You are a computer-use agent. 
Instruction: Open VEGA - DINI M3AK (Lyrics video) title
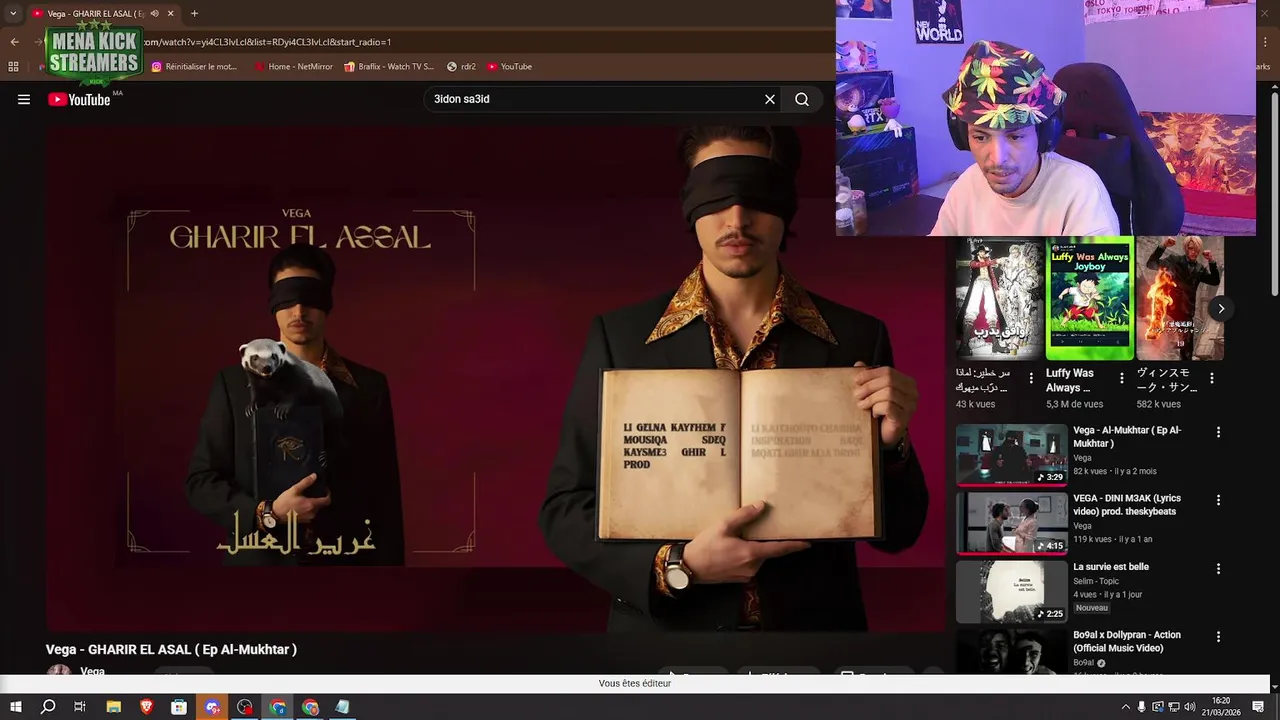click(1127, 505)
